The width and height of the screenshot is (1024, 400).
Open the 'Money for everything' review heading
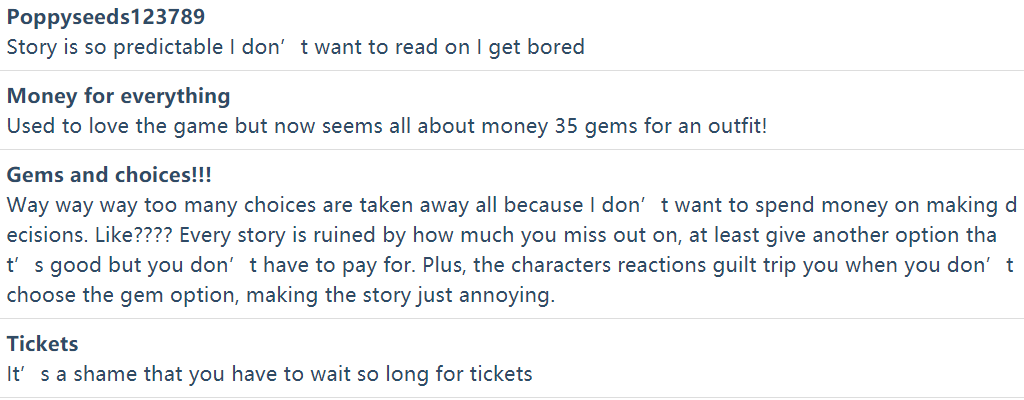click(118, 96)
